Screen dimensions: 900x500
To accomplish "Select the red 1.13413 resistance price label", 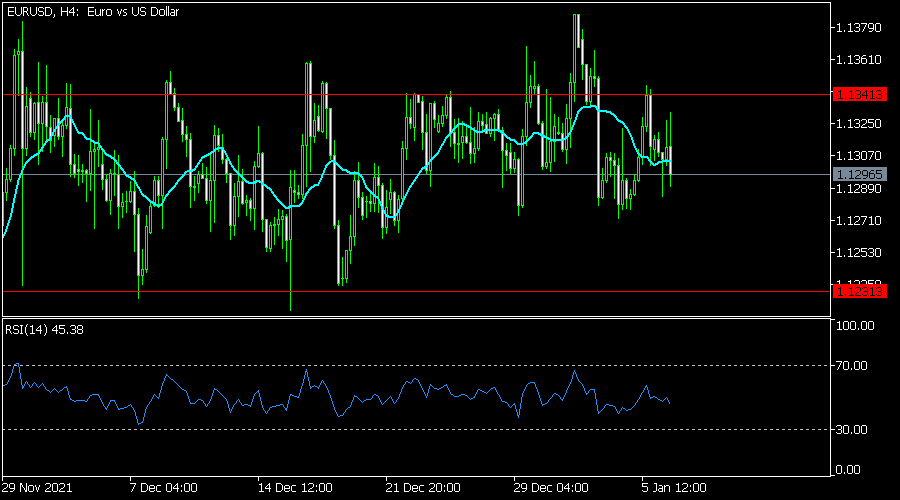I will [x=859, y=94].
